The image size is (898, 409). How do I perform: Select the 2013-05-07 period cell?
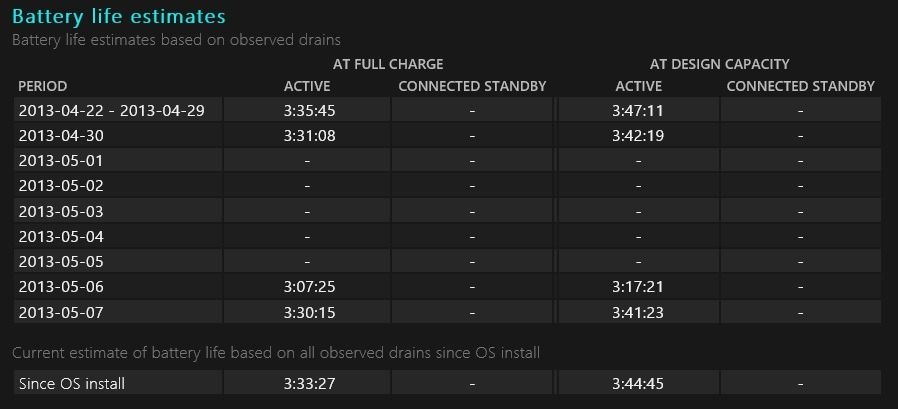pos(118,312)
